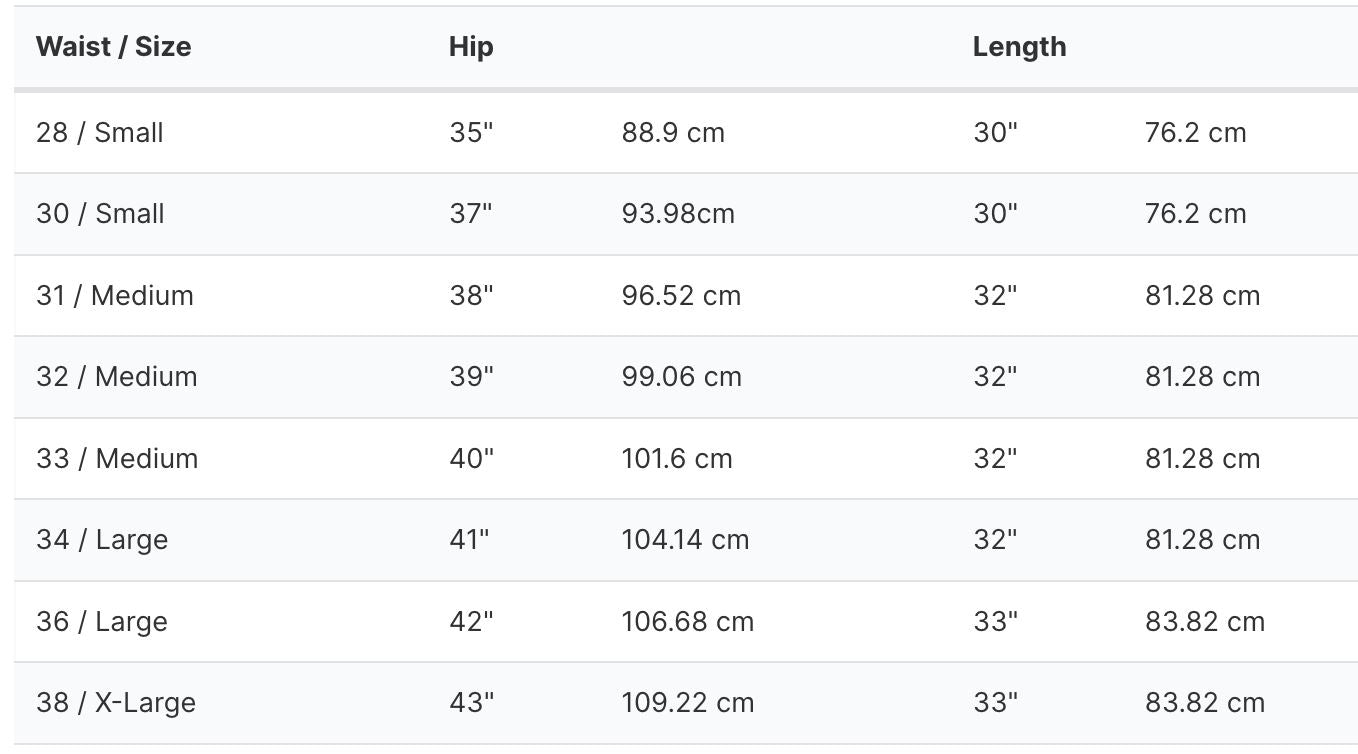
Task: Click the Length column header
Action: (1019, 47)
